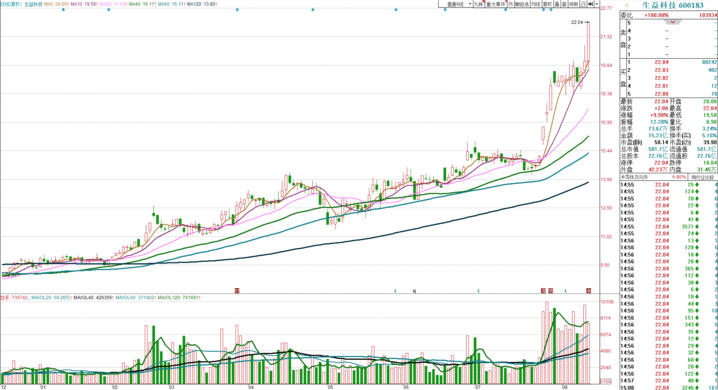Click the 02 month label on time axis
Viewport: 718px width, 390px height.
click(x=115, y=387)
